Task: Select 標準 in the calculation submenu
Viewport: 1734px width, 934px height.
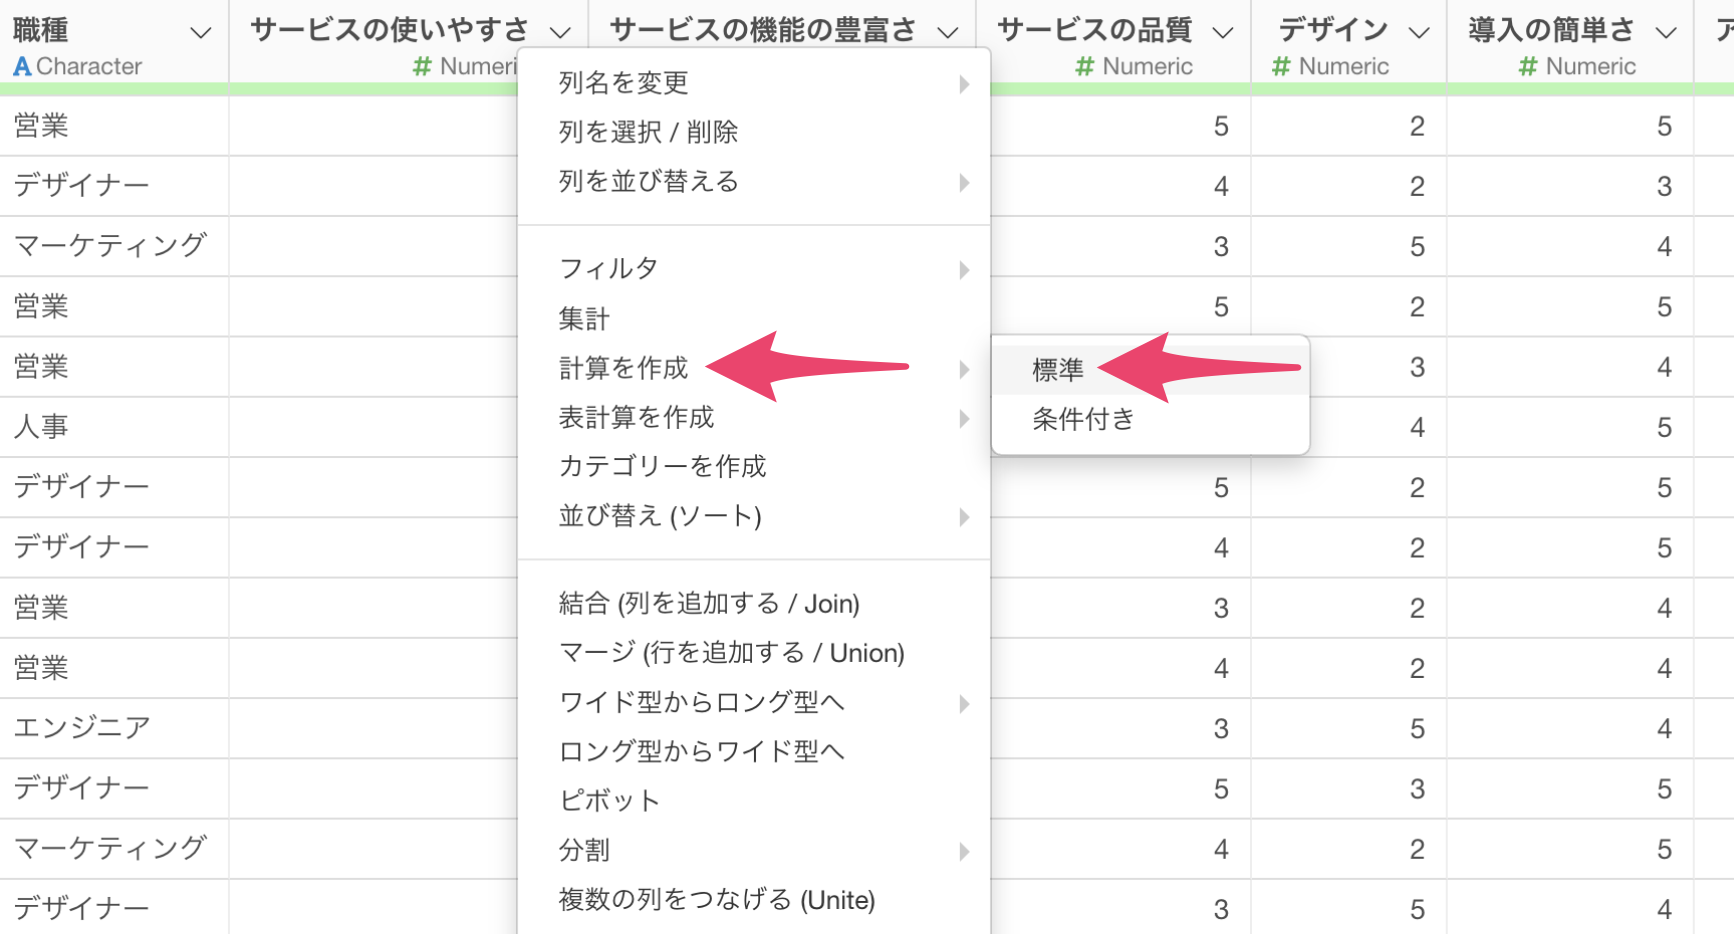Action: (1058, 370)
